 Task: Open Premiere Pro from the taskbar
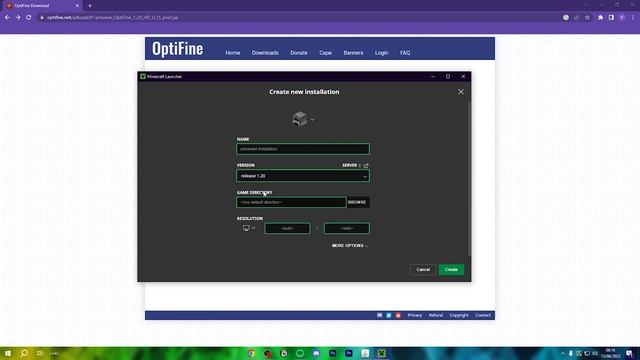point(349,353)
